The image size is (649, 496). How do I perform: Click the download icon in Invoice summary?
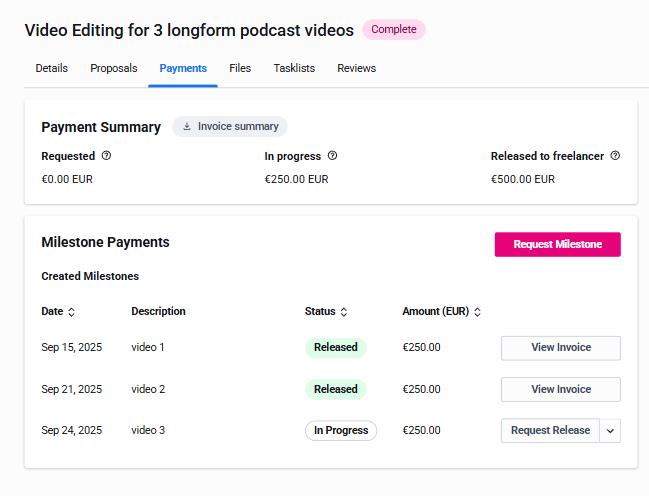click(x=187, y=127)
